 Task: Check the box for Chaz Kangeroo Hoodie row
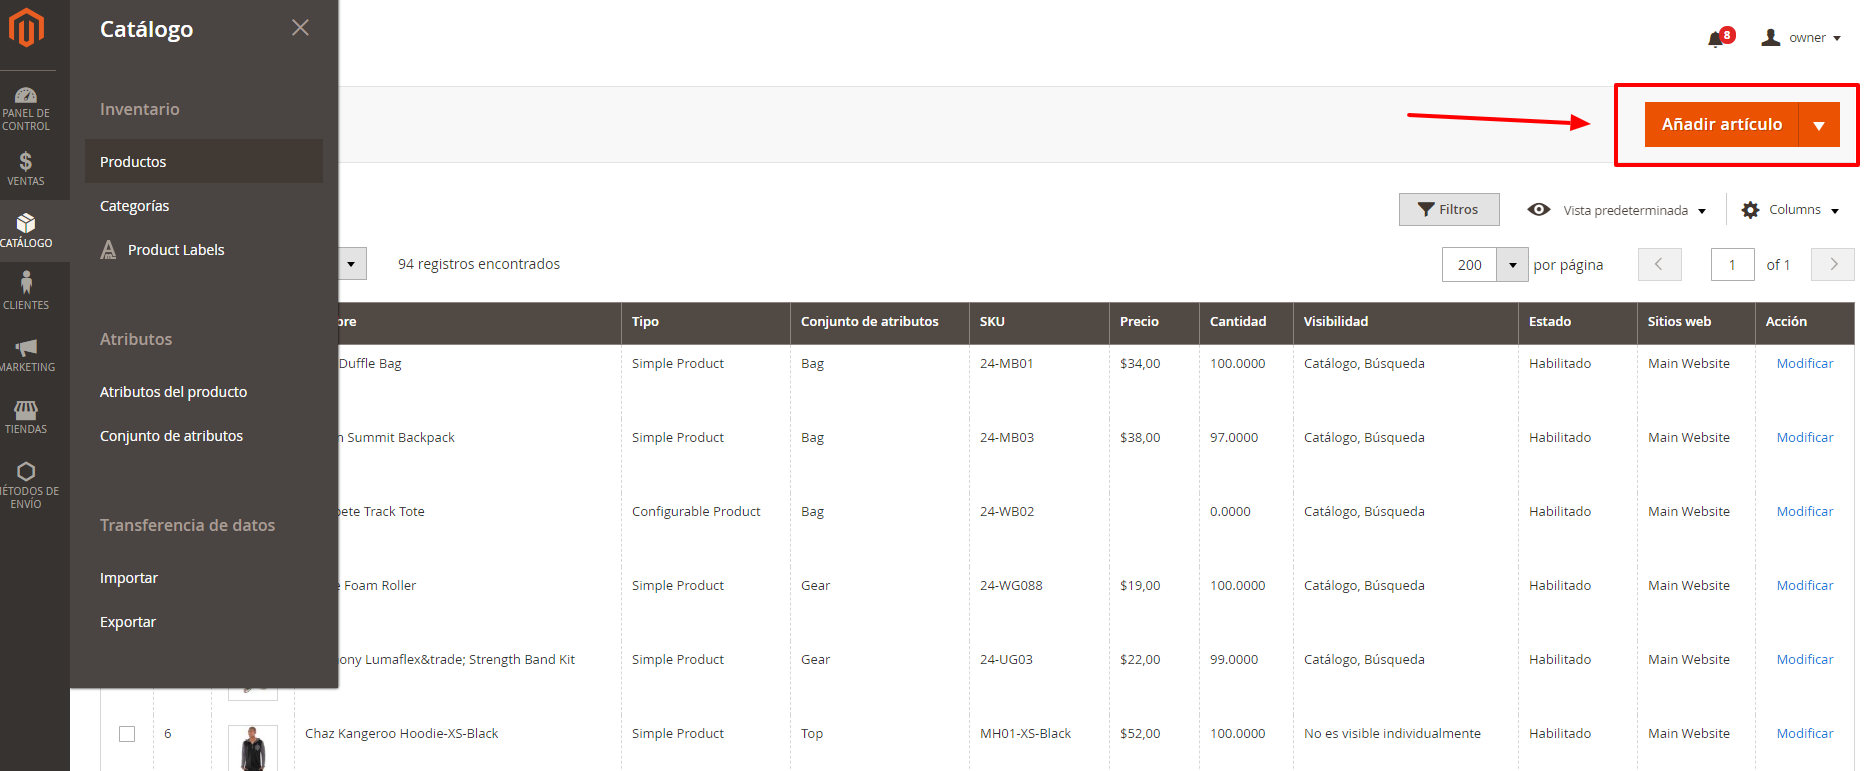pyautogui.click(x=127, y=734)
